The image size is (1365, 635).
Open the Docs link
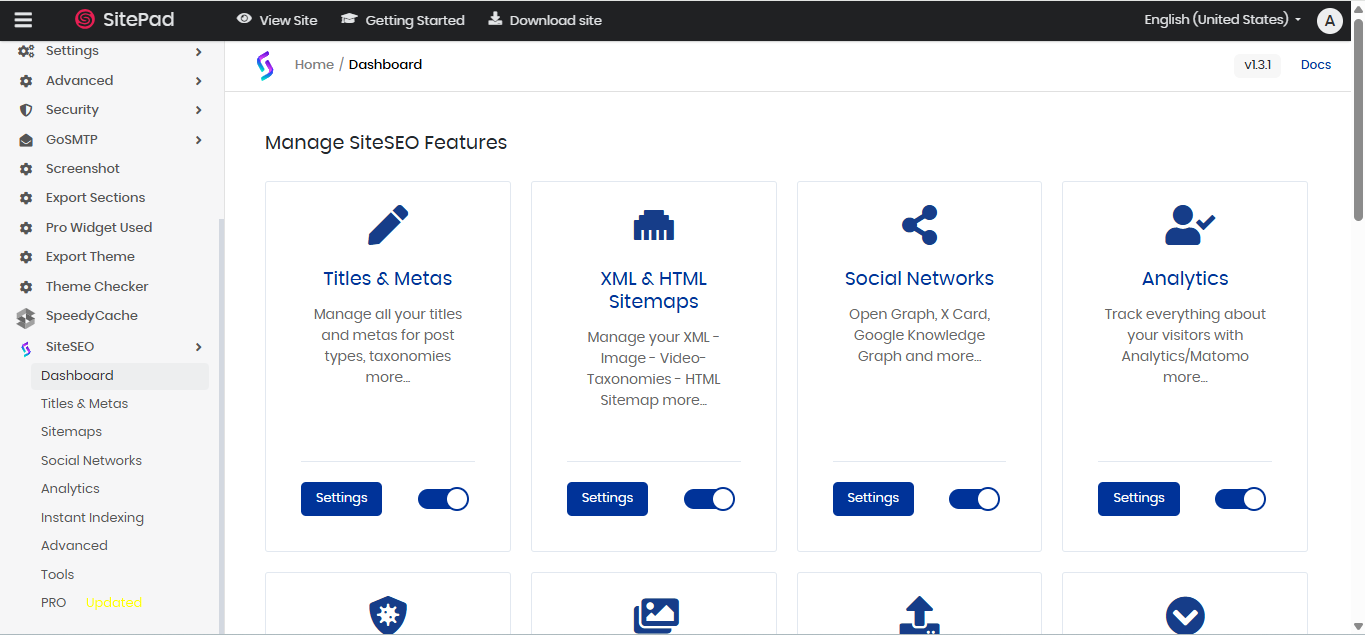coord(1315,65)
